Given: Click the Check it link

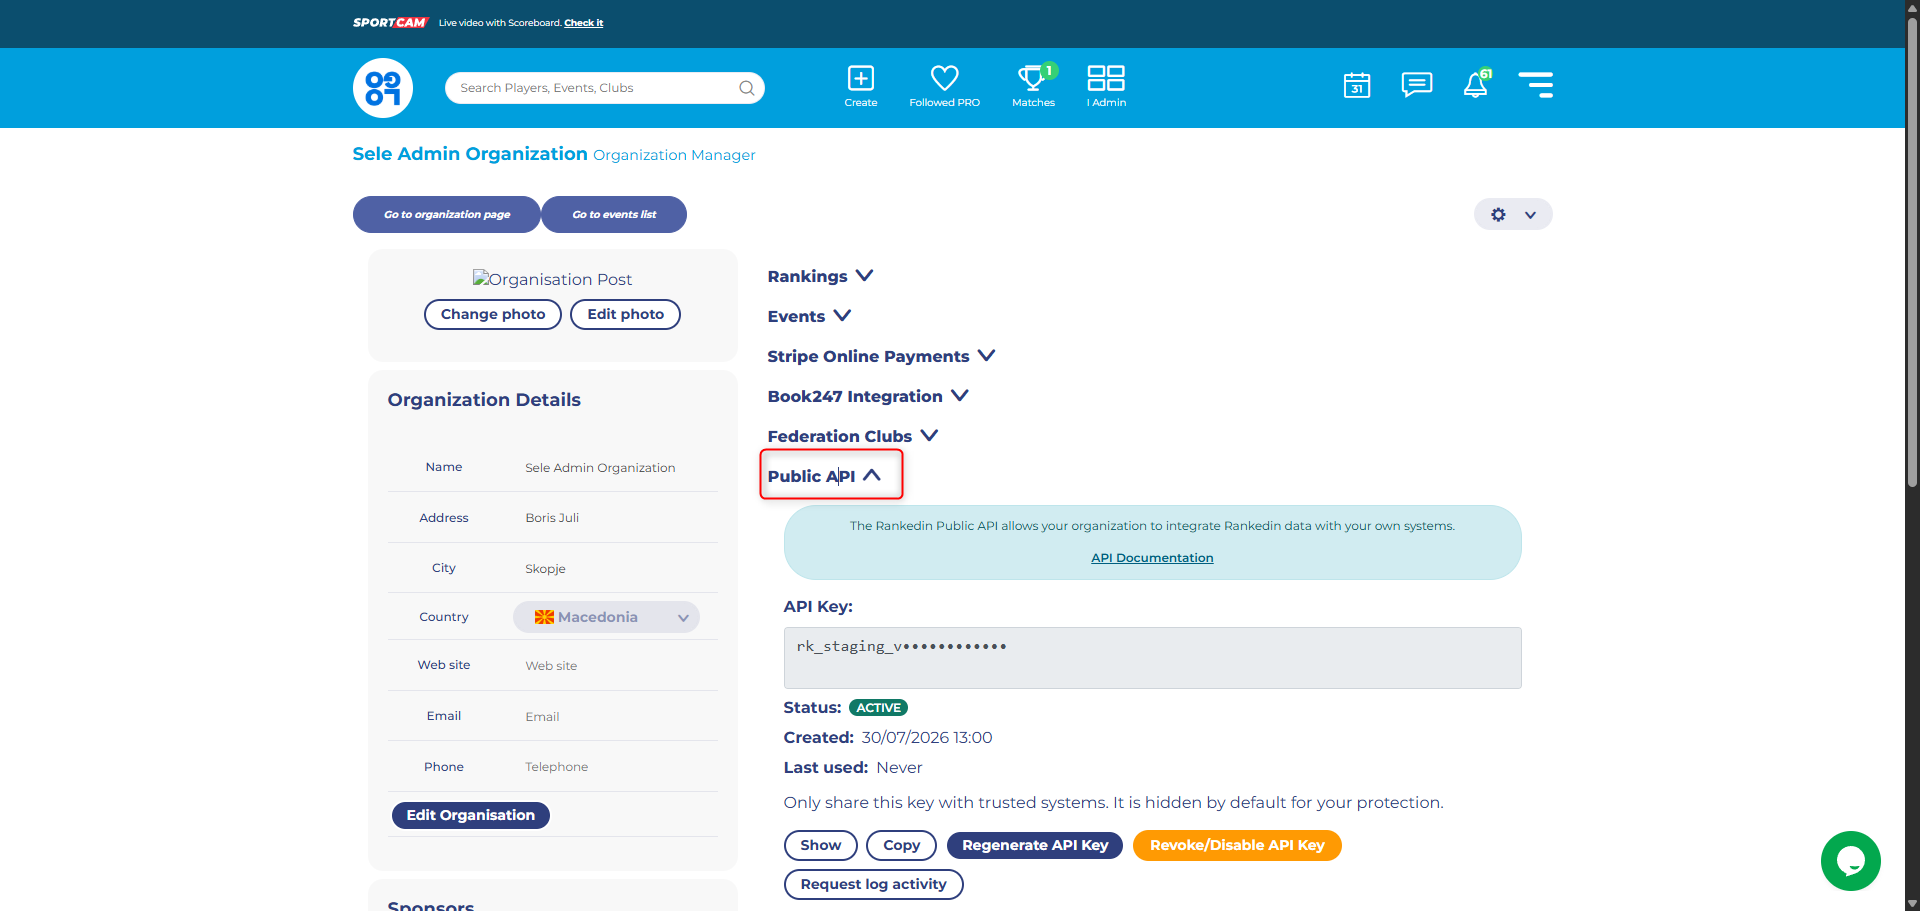Looking at the screenshot, I should (583, 23).
